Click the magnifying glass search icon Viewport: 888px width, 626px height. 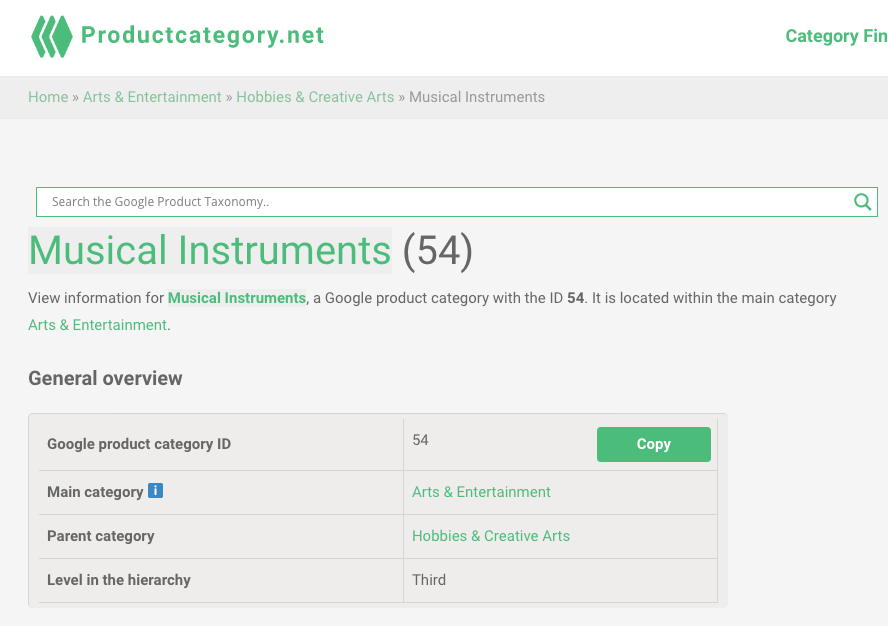[862, 202]
